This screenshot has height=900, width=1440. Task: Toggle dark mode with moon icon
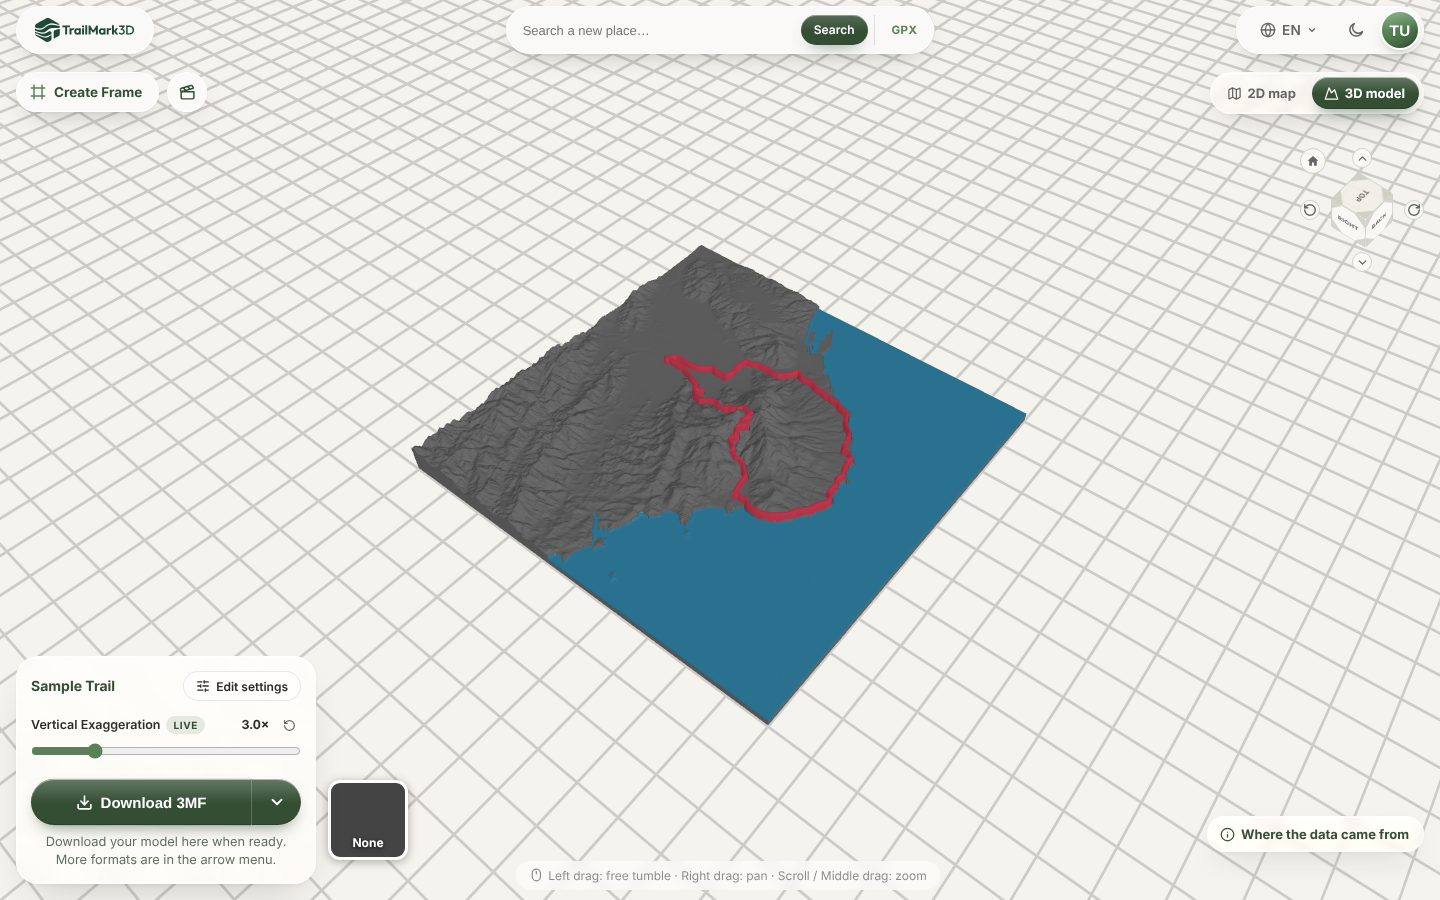(1356, 30)
